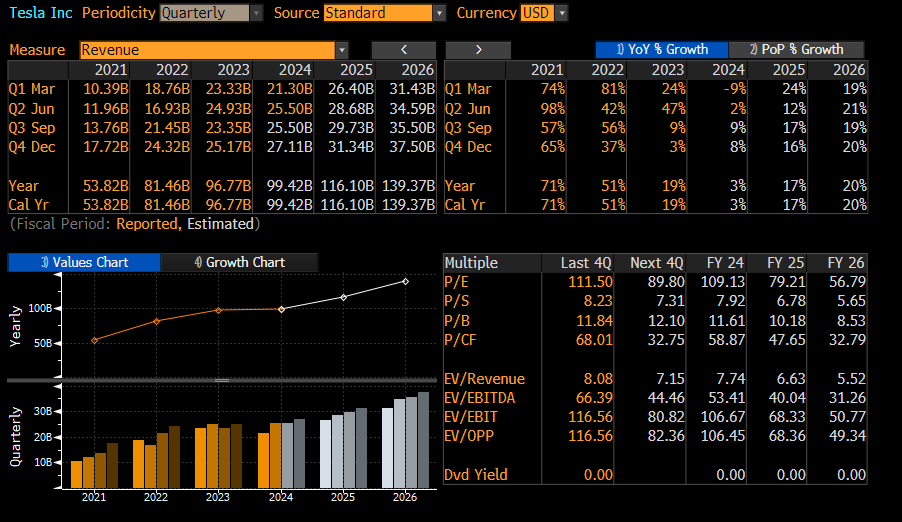
Task: Open the Values Chart tab
Action: tap(84, 262)
